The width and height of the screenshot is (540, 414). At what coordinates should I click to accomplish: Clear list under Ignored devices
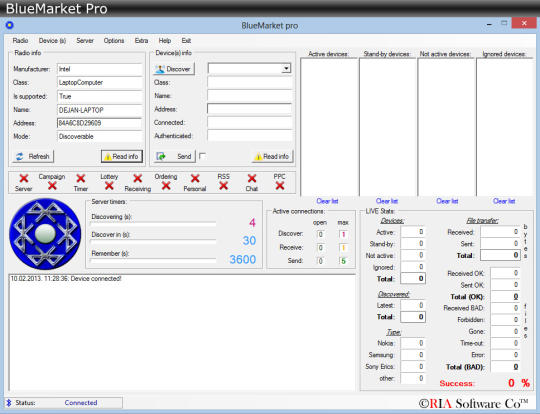(504, 201)
